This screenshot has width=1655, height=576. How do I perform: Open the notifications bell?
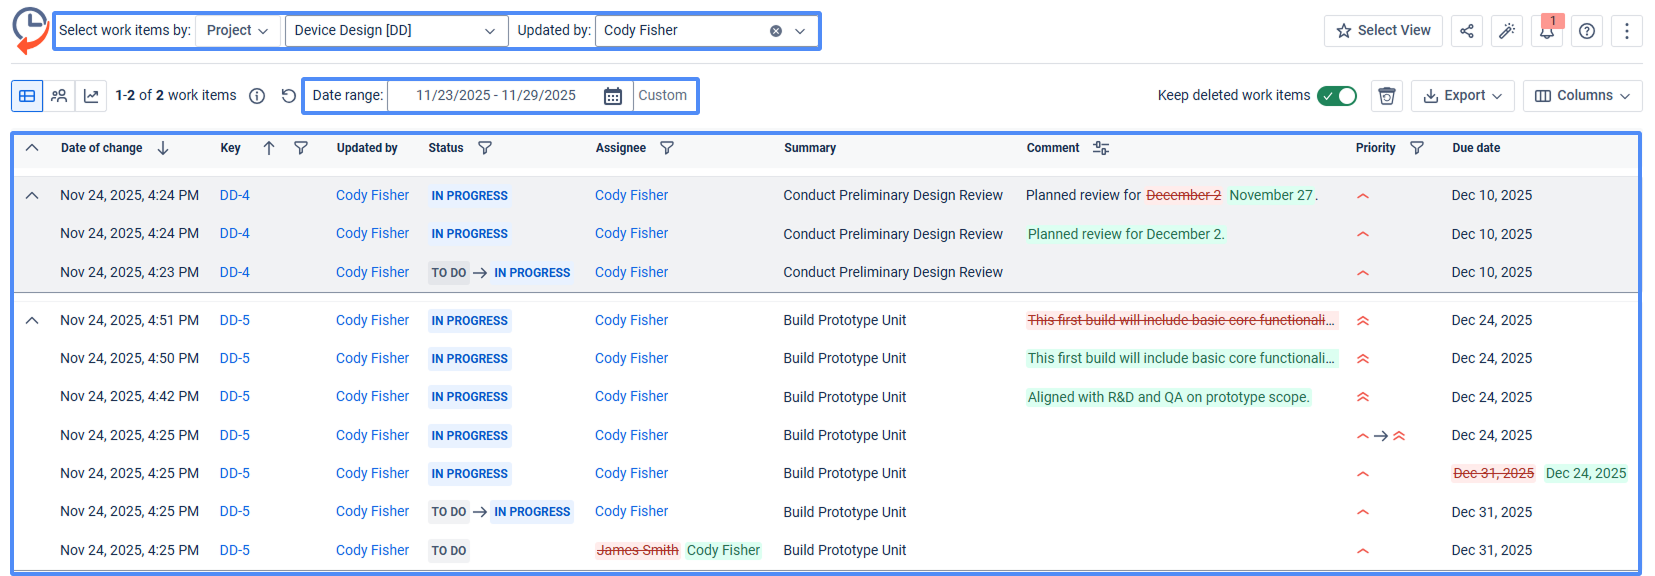(x=1547, y=31)
